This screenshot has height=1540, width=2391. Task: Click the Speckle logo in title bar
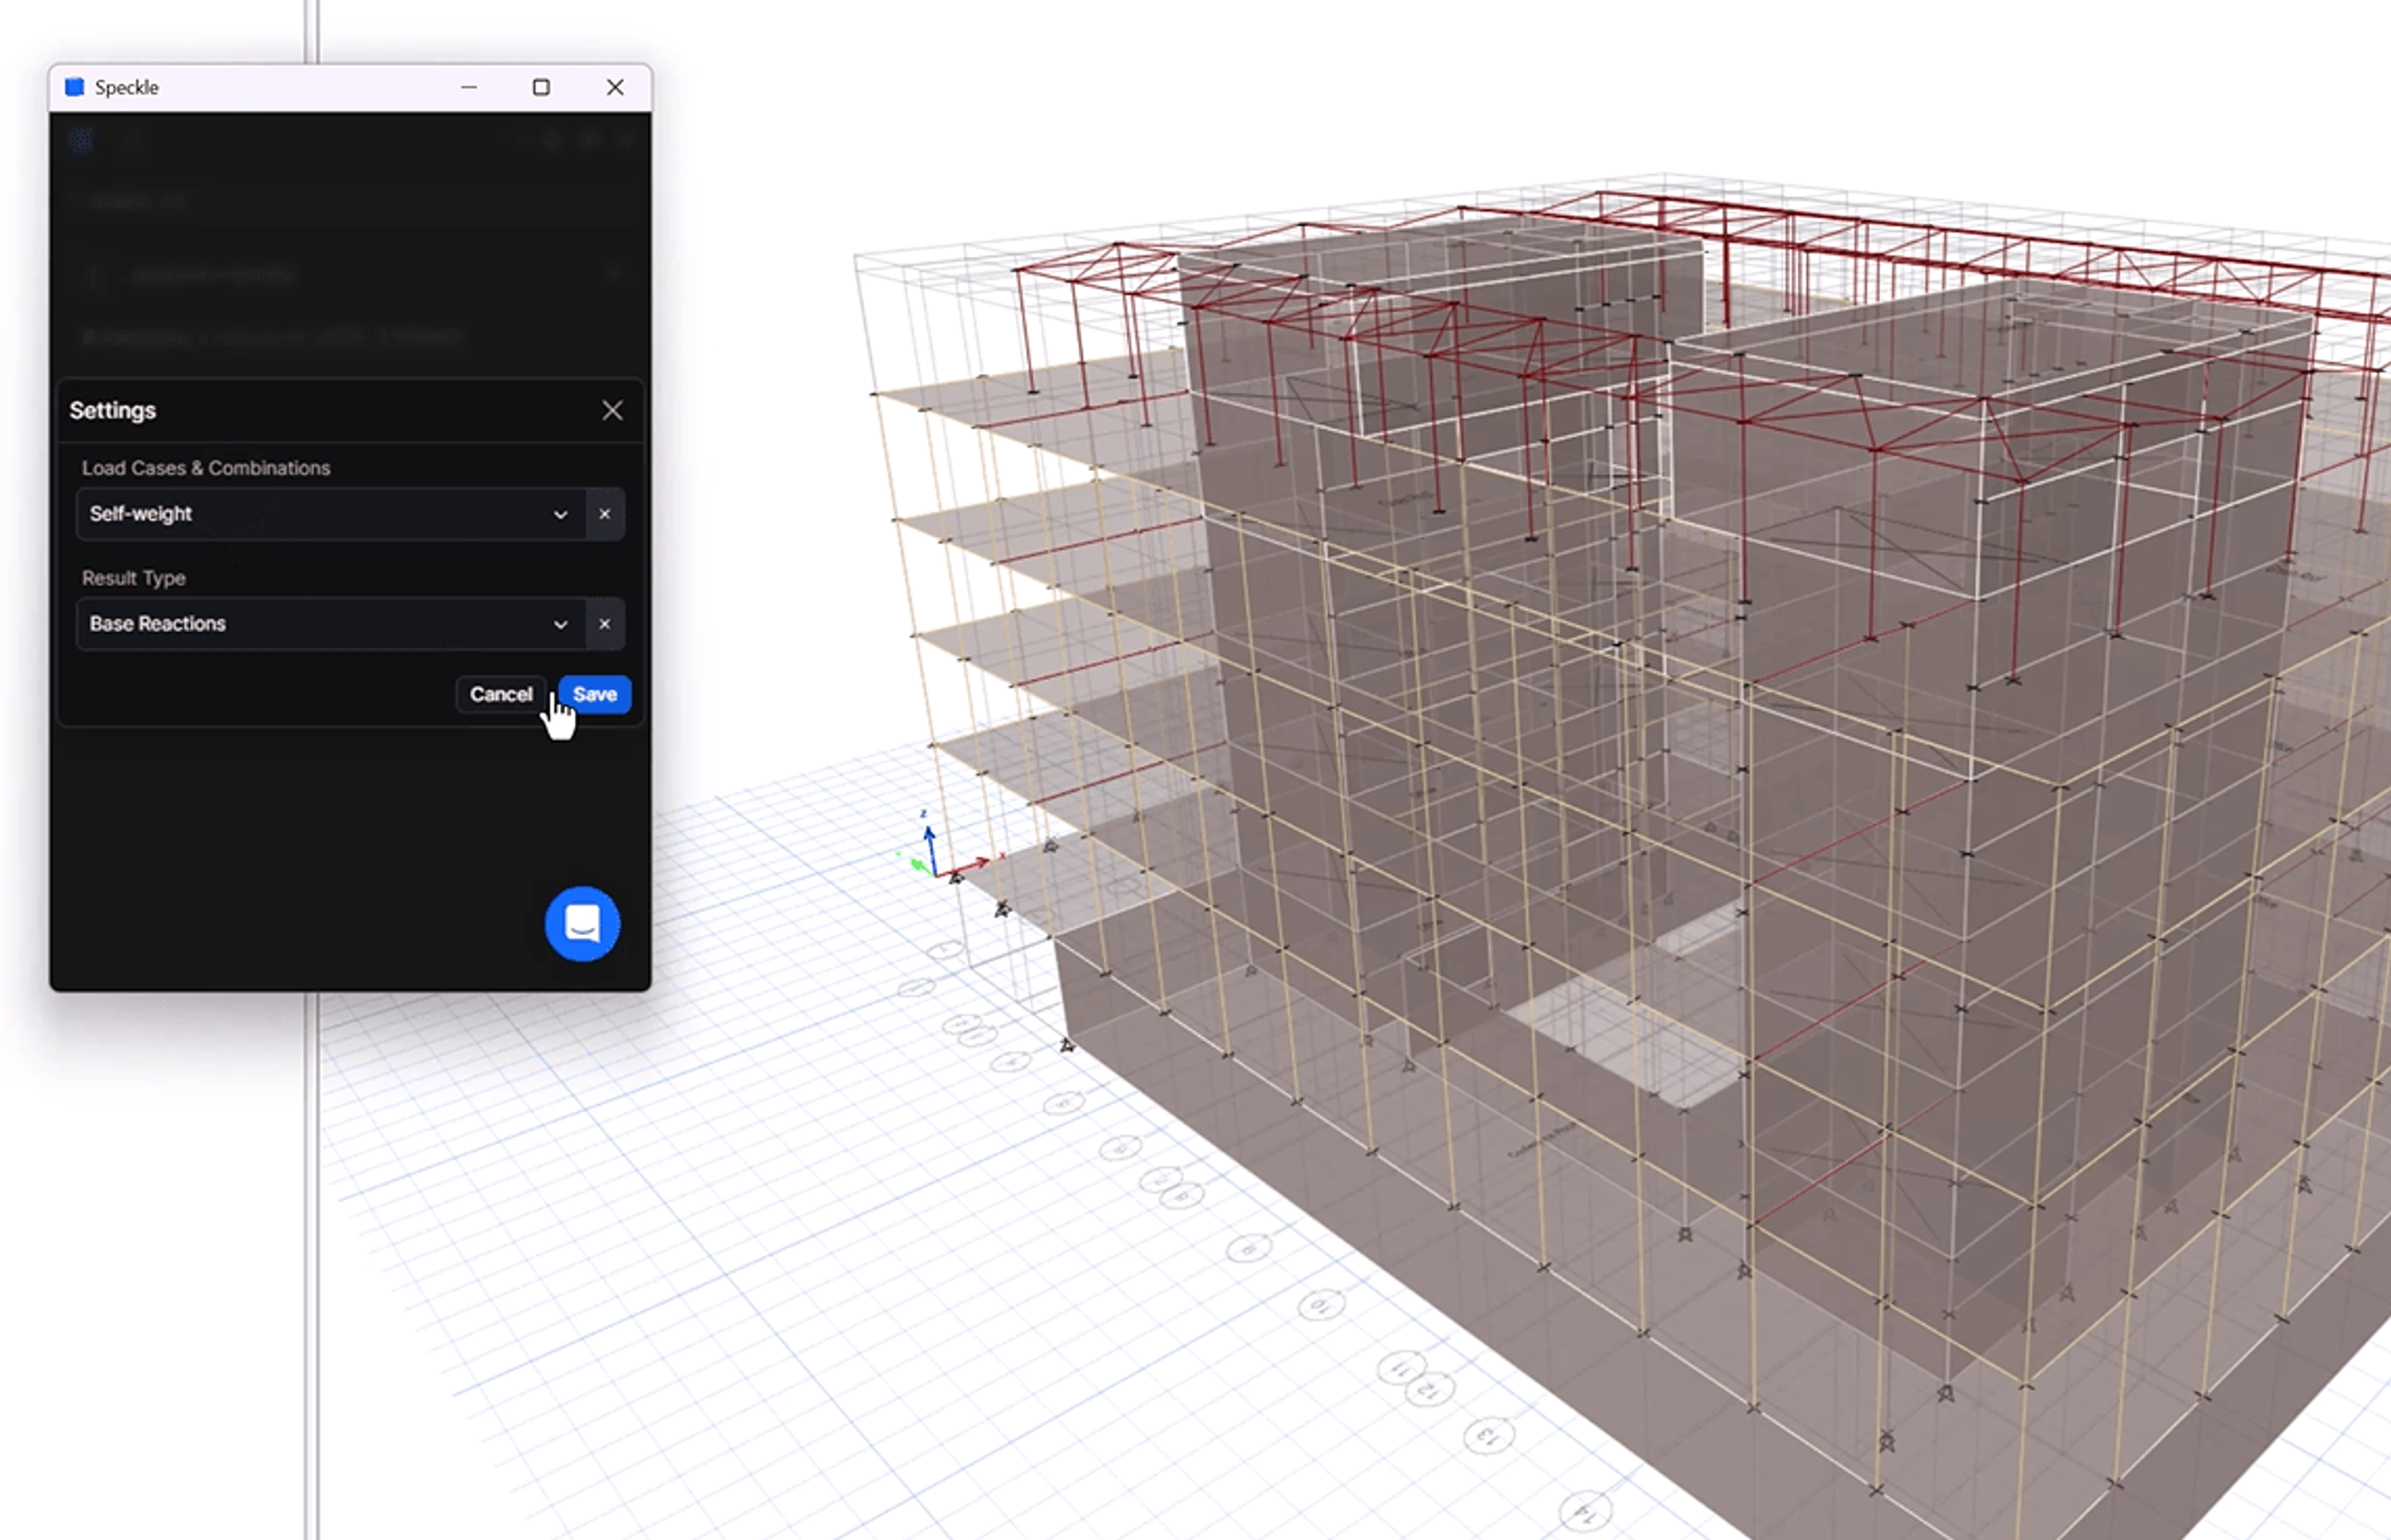pos(74,87)
